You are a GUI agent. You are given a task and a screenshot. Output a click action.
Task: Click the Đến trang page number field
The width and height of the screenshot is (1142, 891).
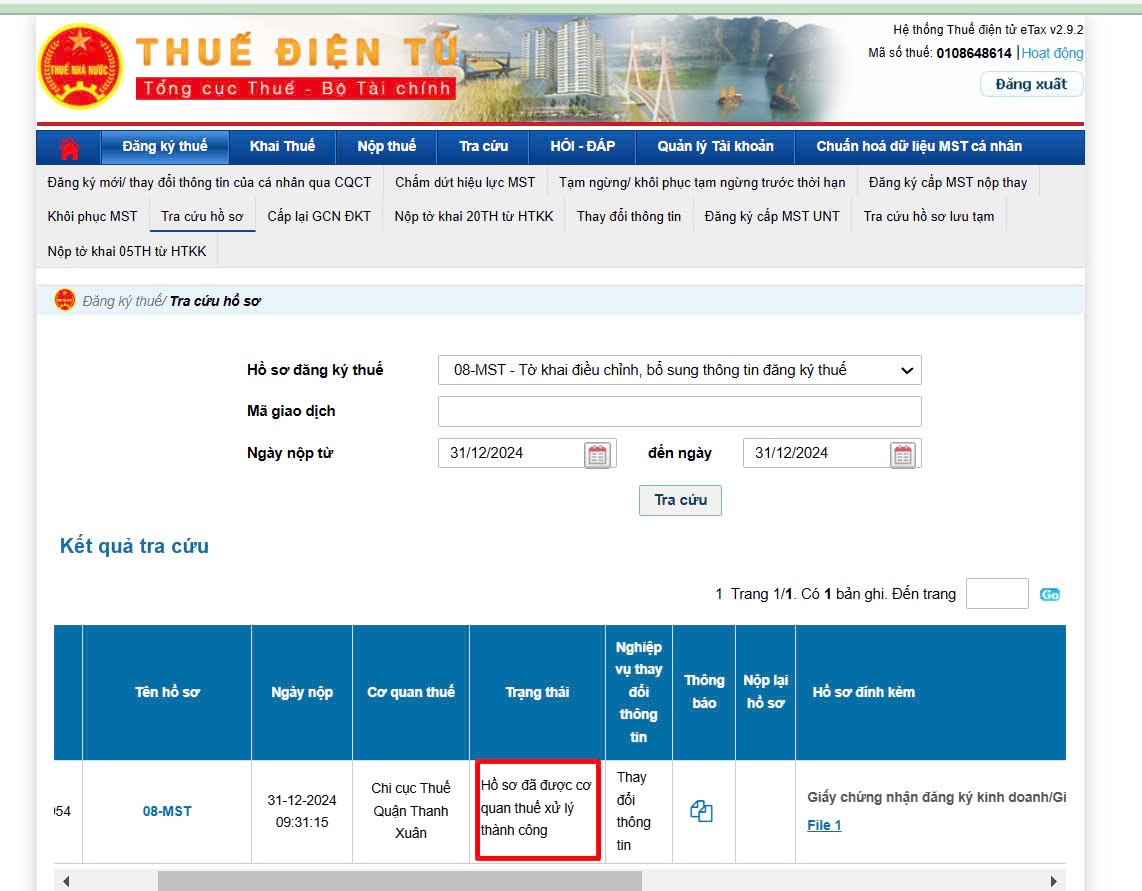click(996, 594)
